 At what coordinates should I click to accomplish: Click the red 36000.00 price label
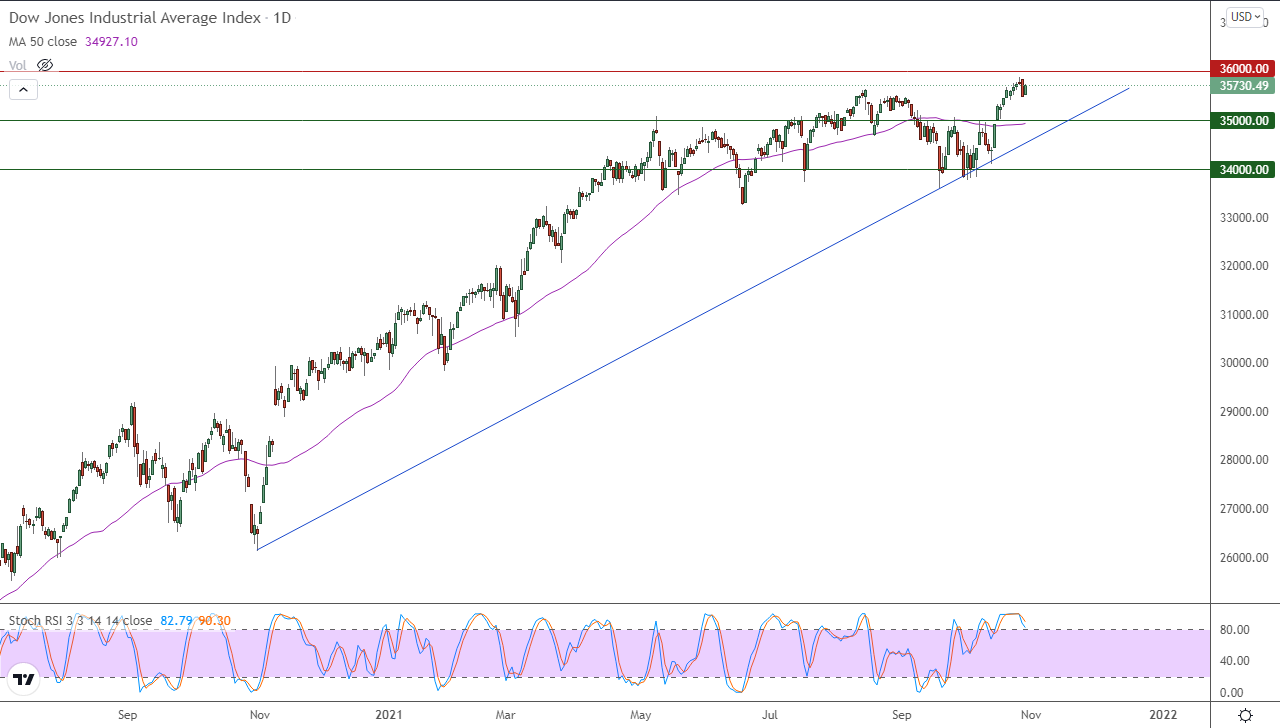pos(1242,69)
